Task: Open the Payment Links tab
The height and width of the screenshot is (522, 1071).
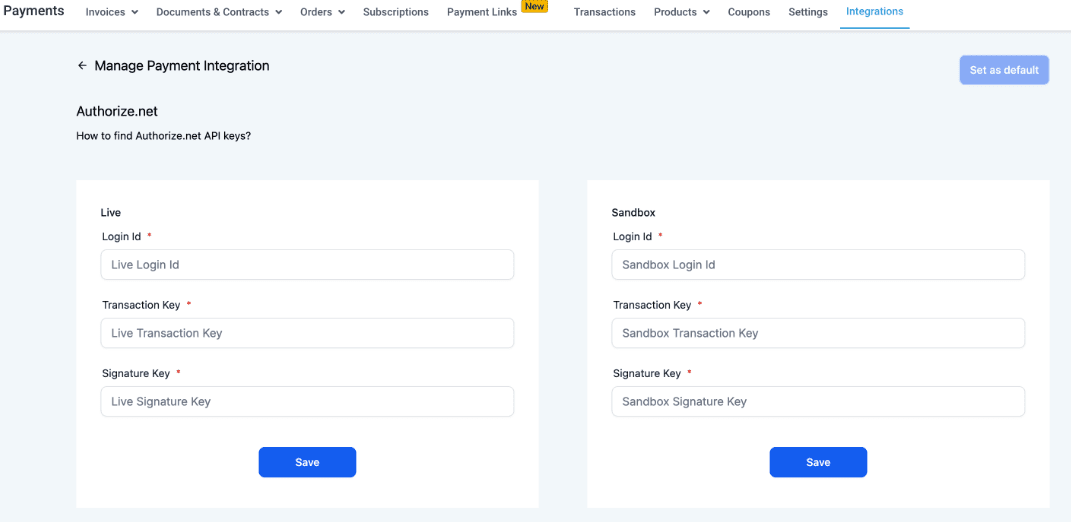Action: point(482,12)
